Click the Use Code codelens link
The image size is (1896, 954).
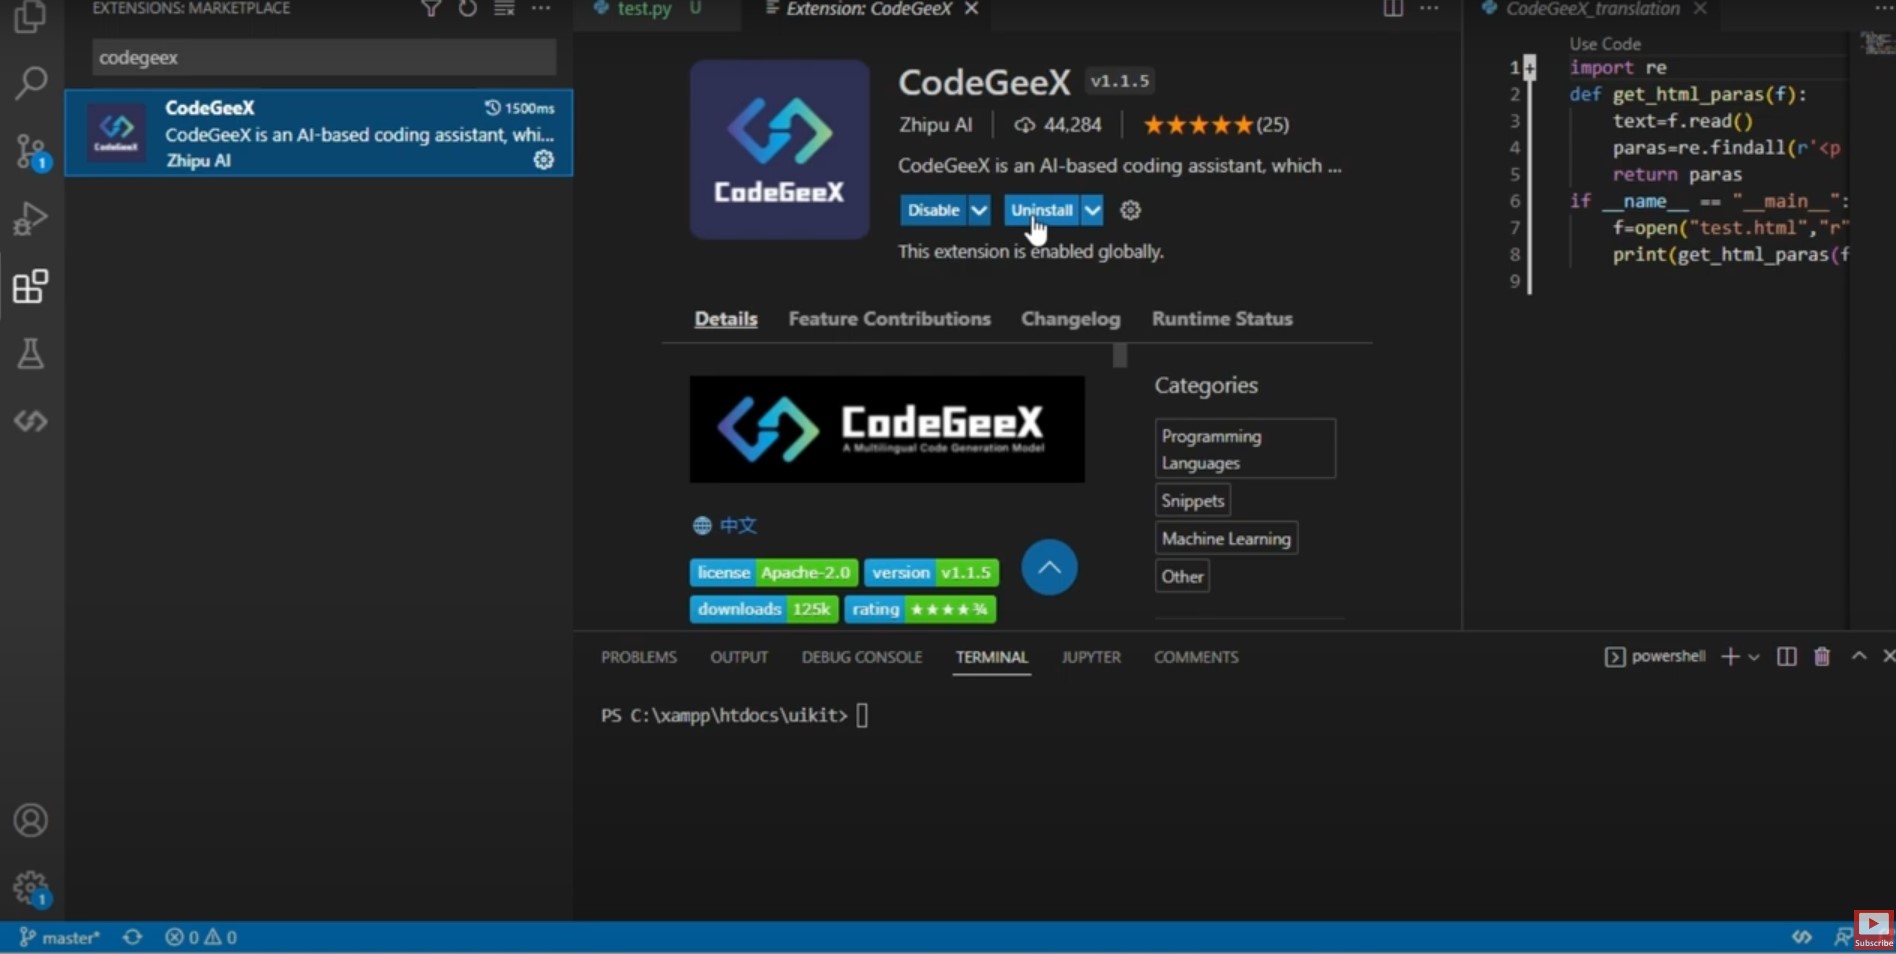click(x=1604, y=44)
